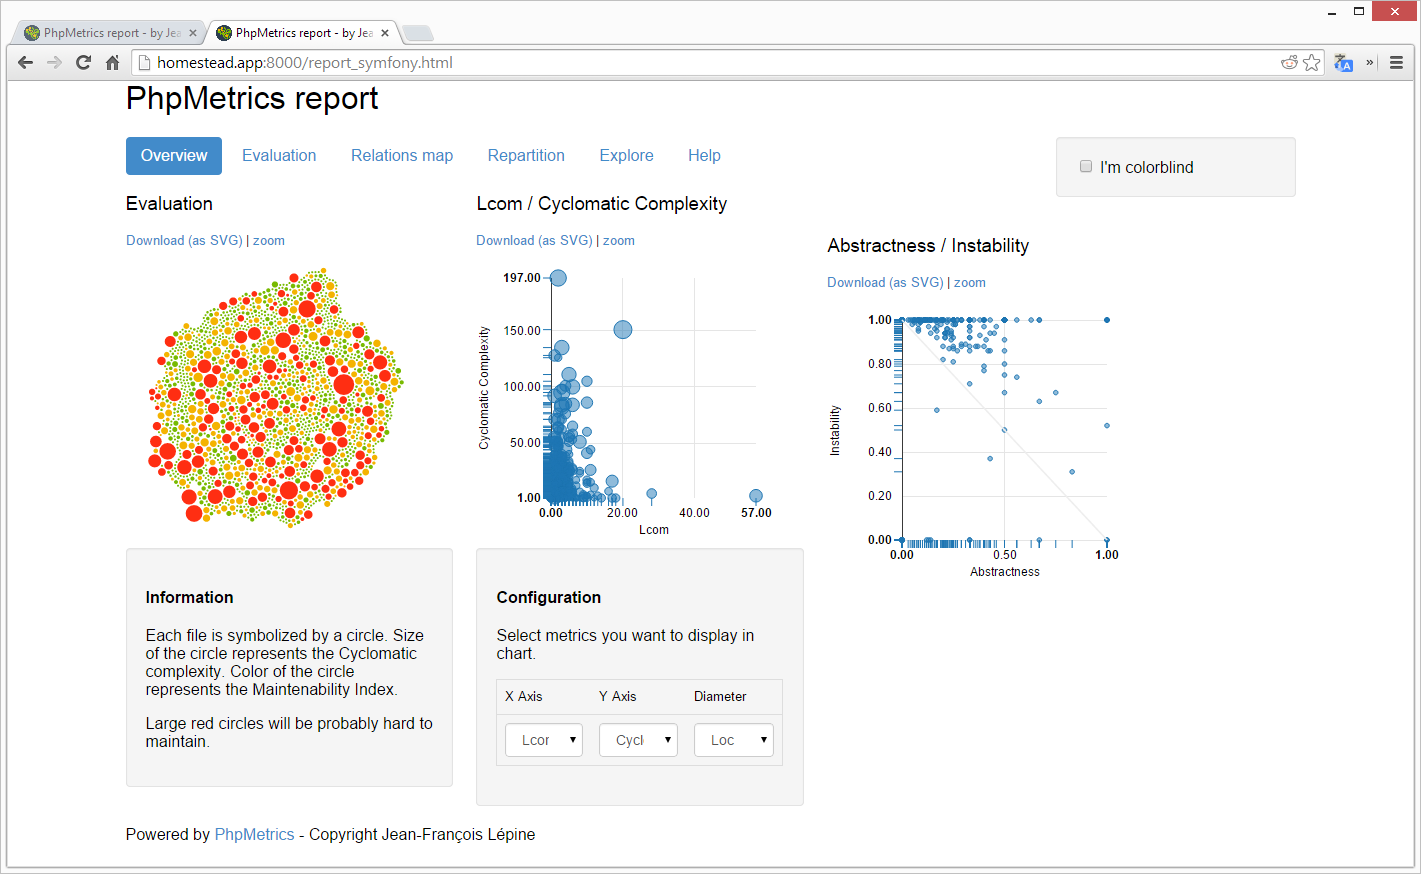Open the X Axis metric dropdown
Screen dimensions: 1421x874
[x=543, y=739]
